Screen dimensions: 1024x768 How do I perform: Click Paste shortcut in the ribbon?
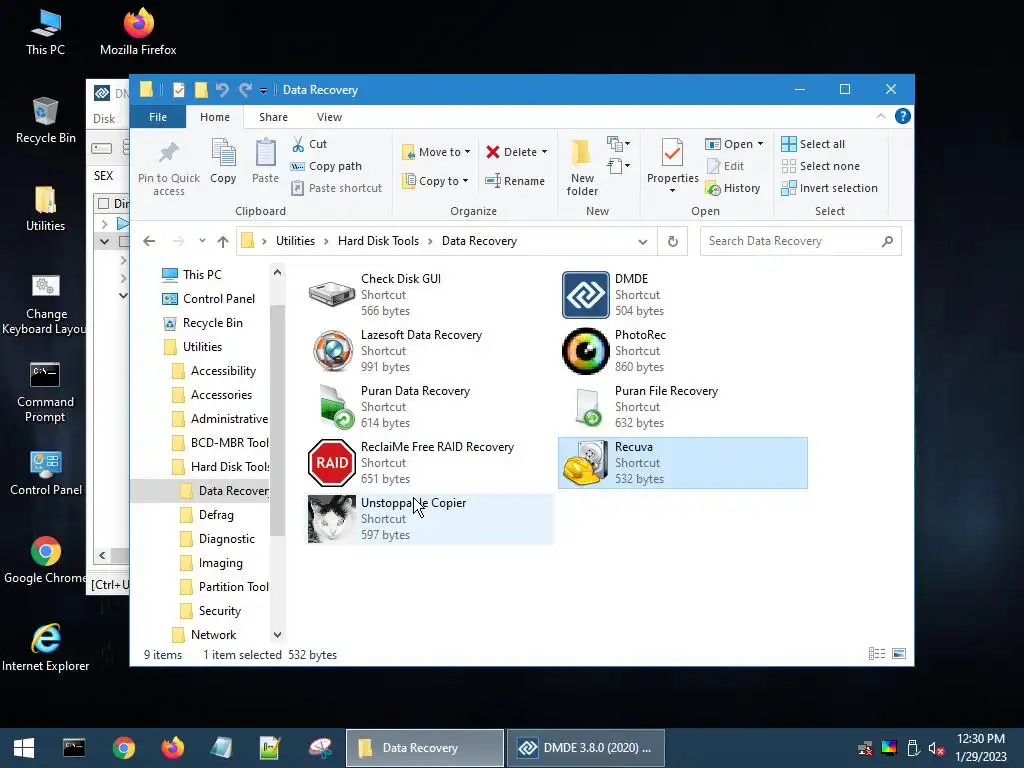click(x=336, y=188)
